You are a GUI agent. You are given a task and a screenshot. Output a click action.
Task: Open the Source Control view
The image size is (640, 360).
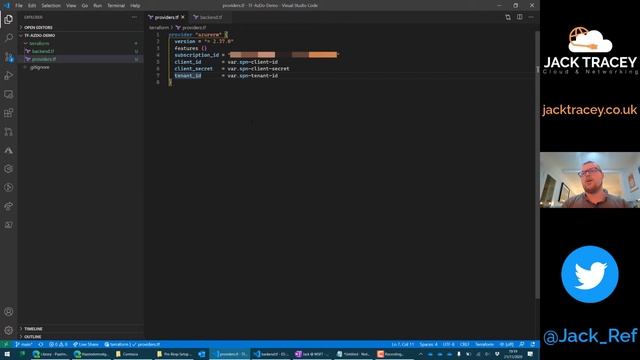tap(9, 57)
